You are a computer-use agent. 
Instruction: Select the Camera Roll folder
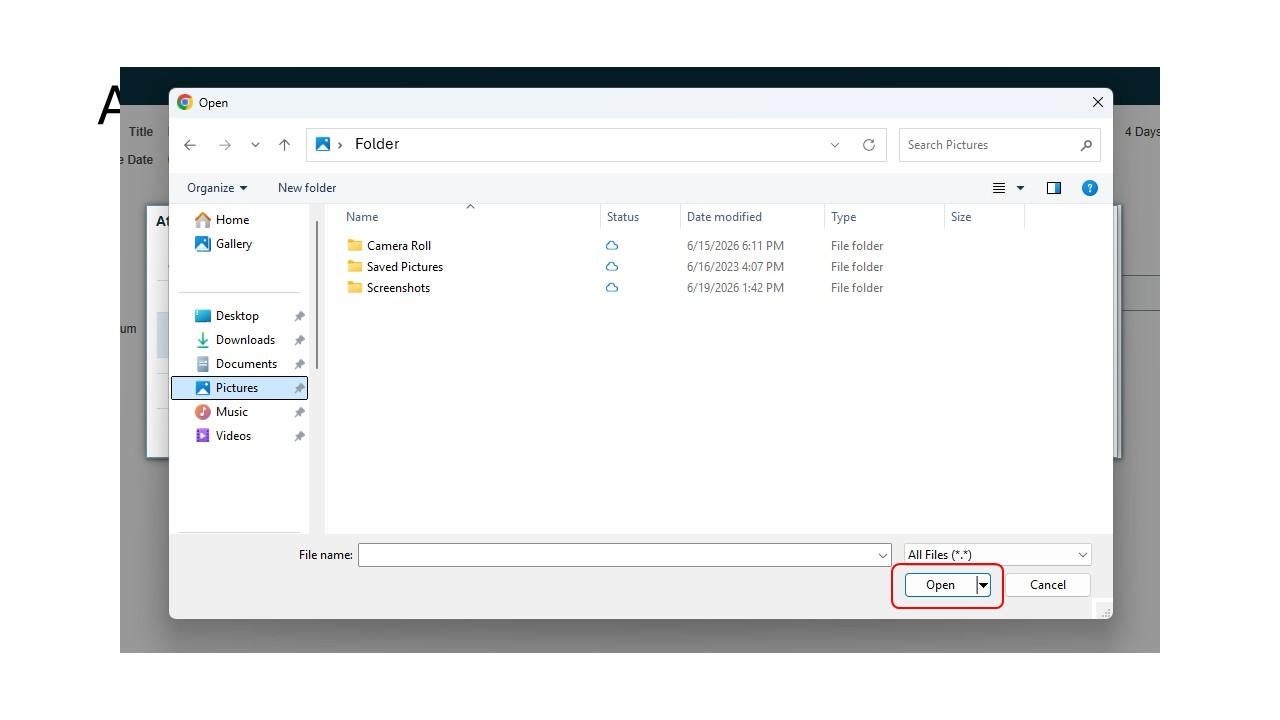click(399, 246)
